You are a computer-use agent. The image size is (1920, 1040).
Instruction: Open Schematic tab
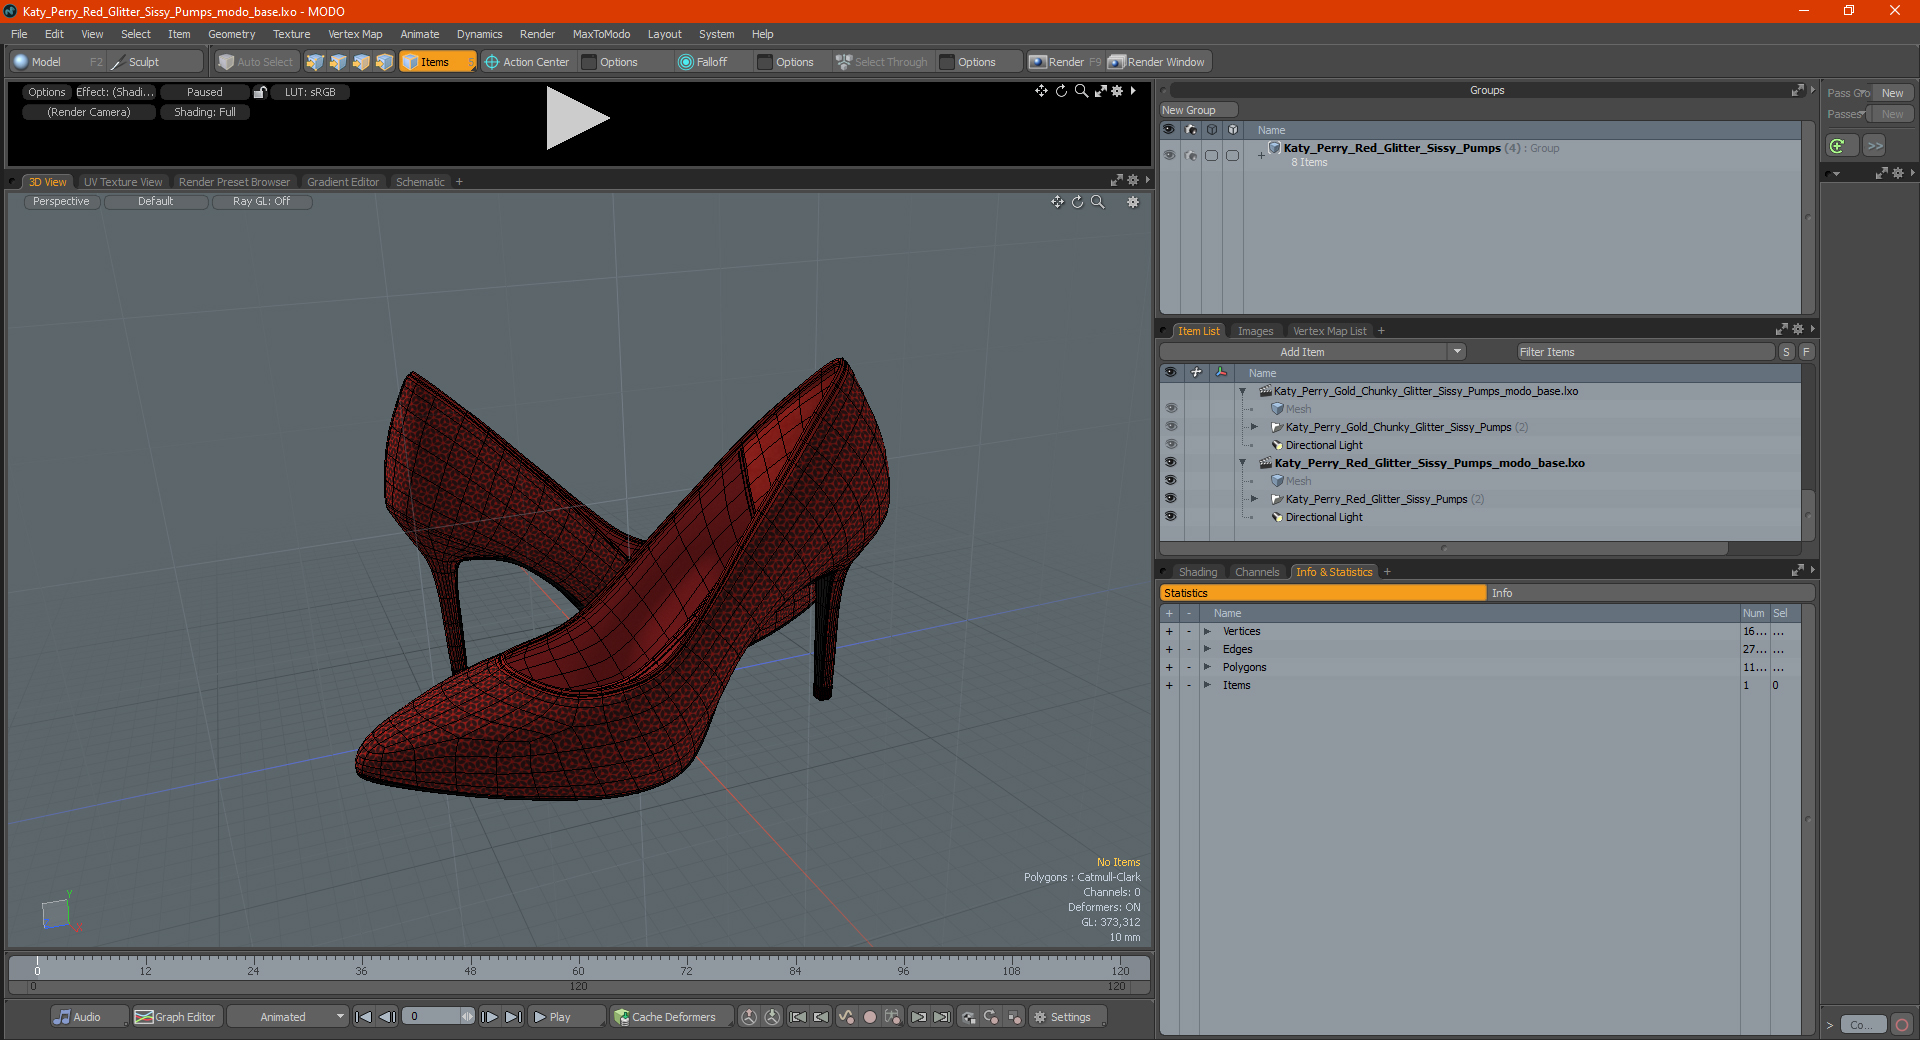pos(420,182)
